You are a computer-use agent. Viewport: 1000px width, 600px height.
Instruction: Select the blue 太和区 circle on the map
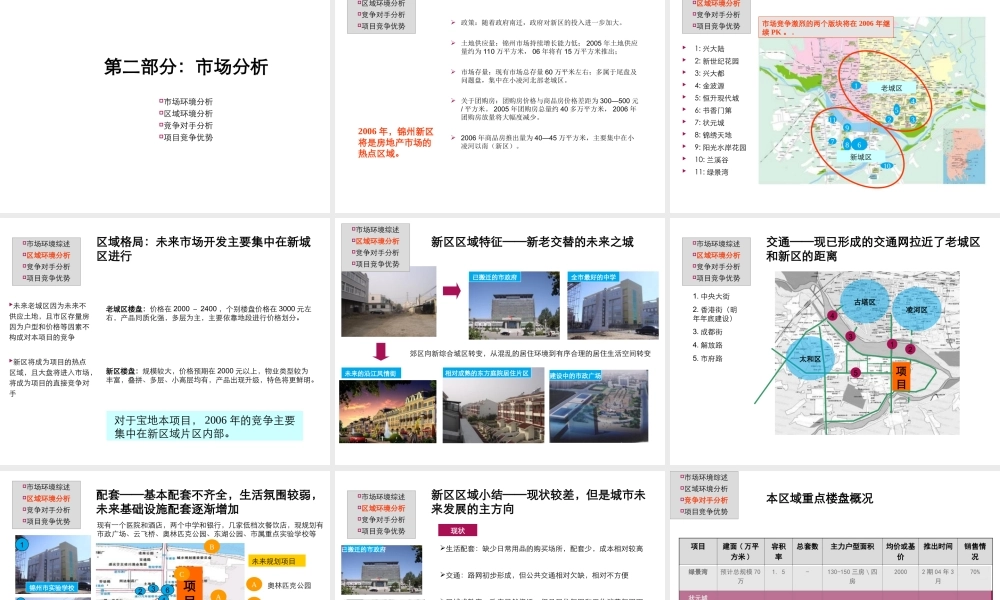coord(810,358)
